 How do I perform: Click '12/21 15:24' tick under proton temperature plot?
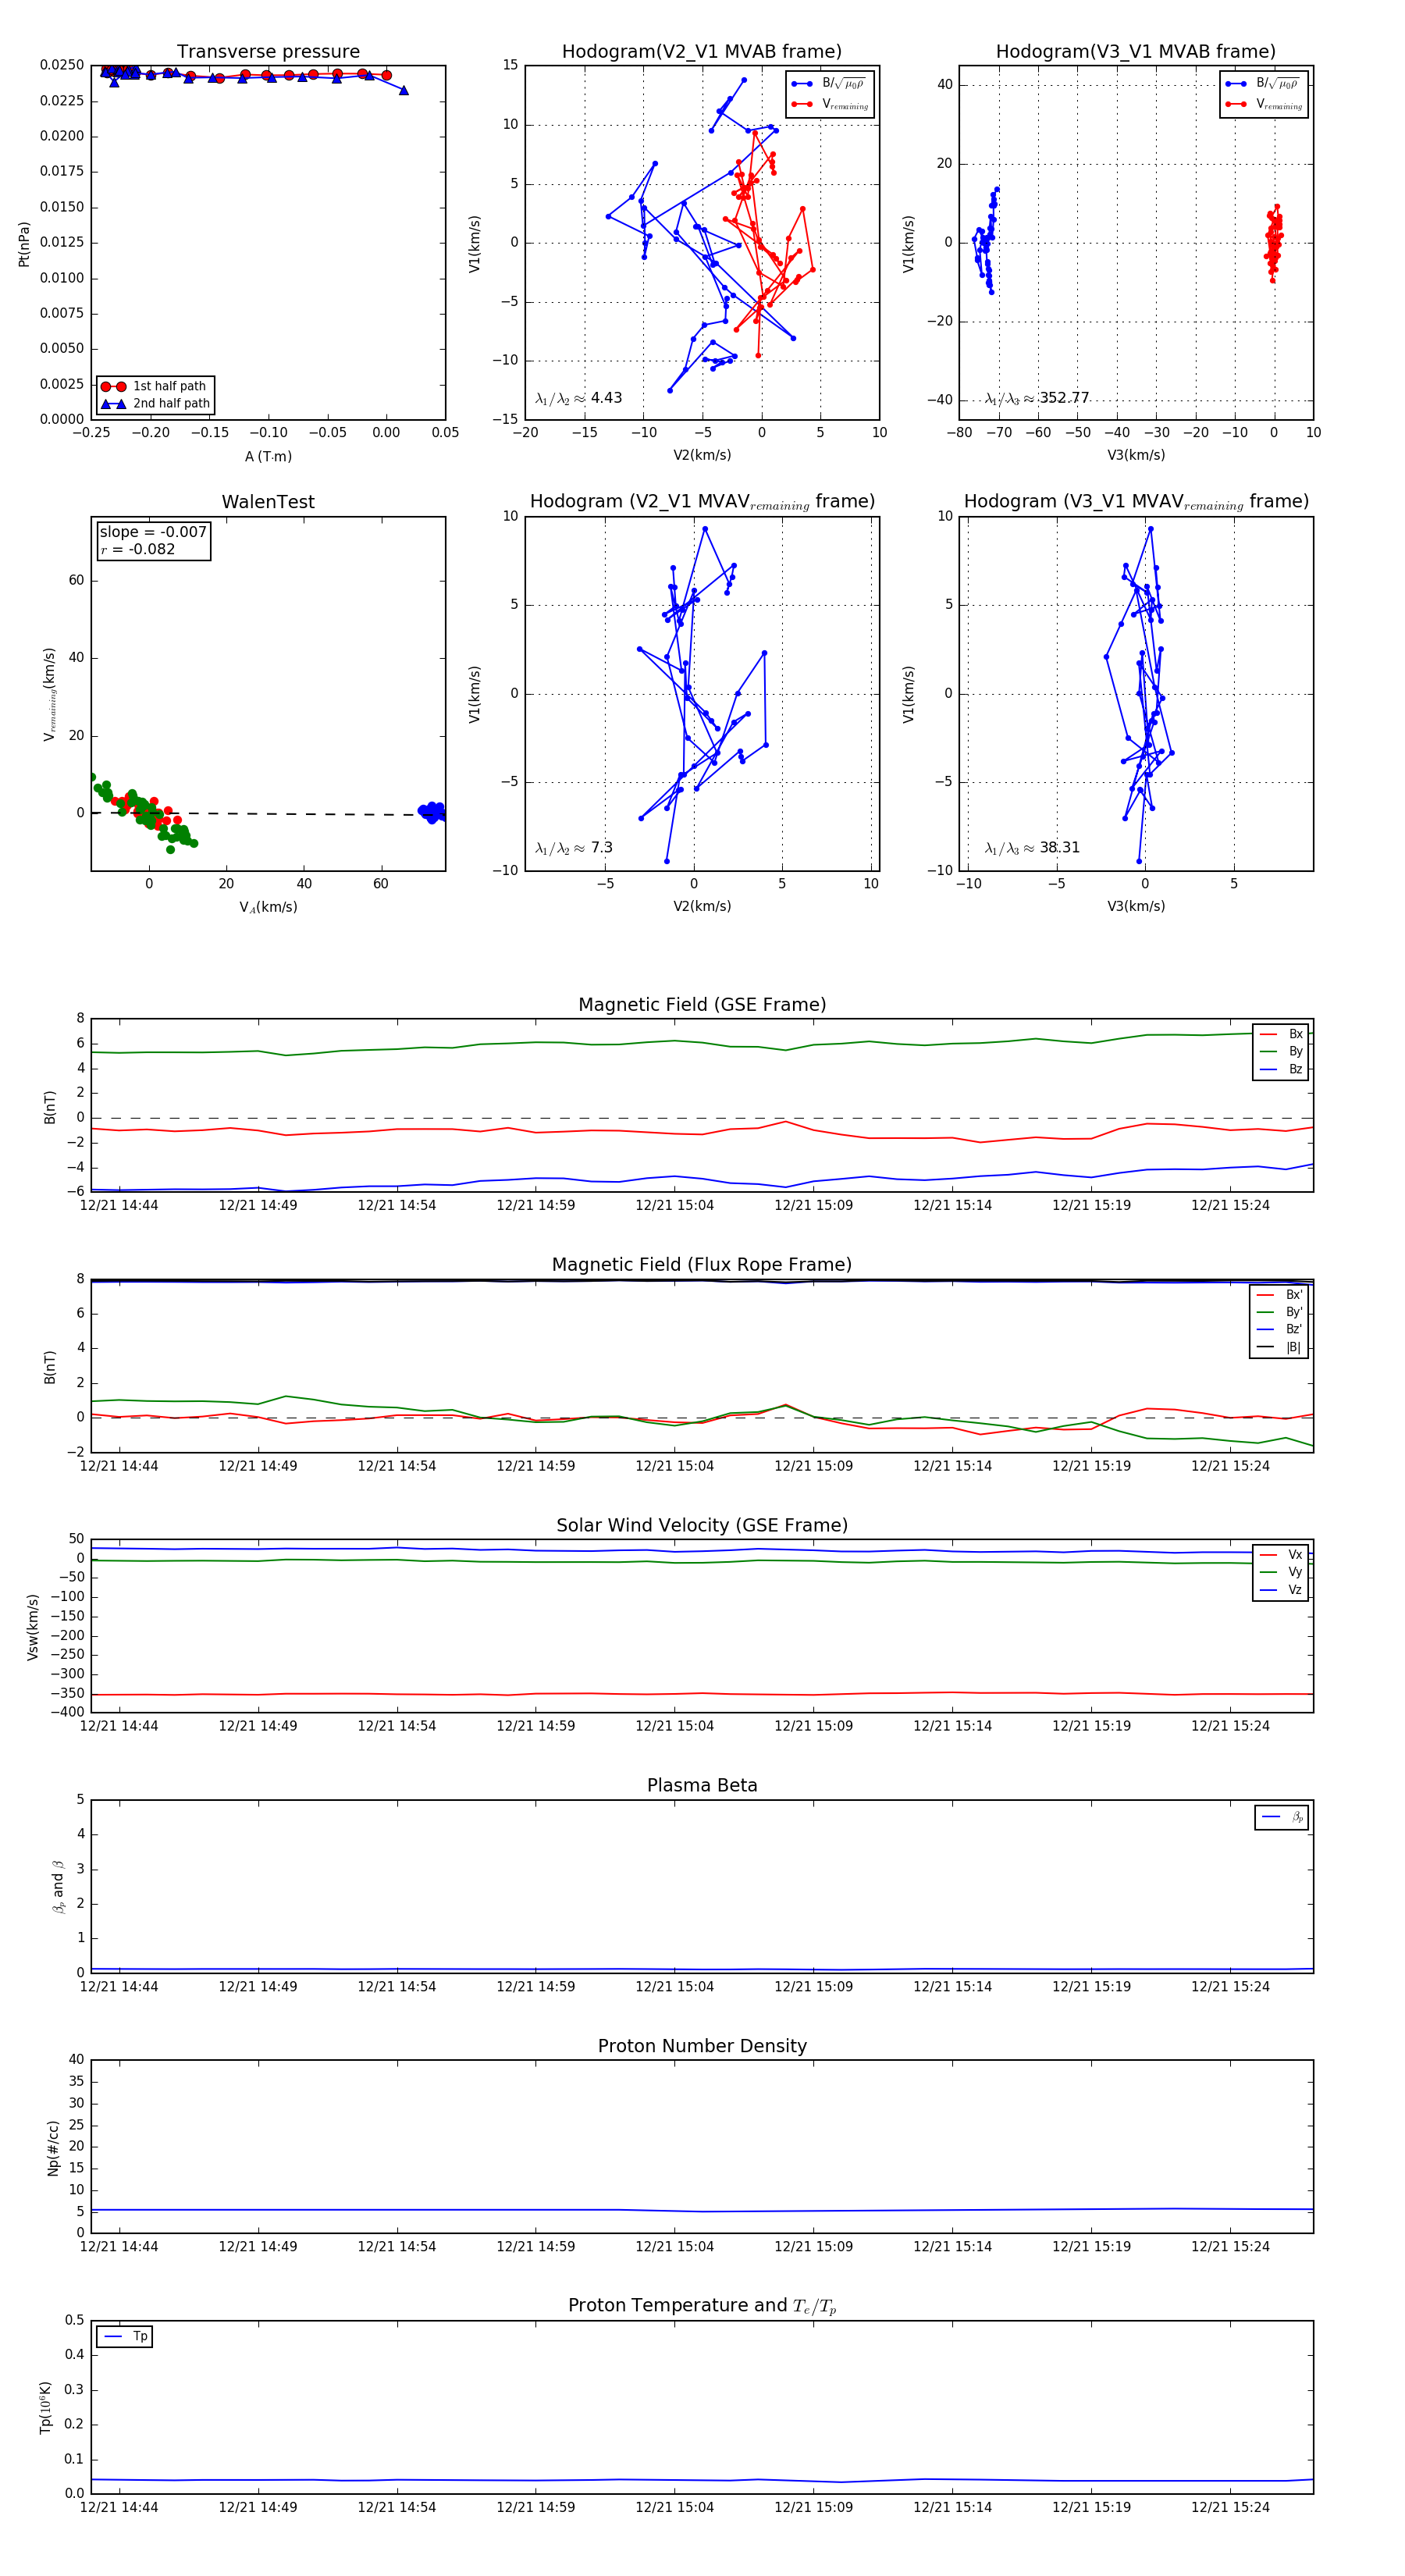tap(1230, 2507)
